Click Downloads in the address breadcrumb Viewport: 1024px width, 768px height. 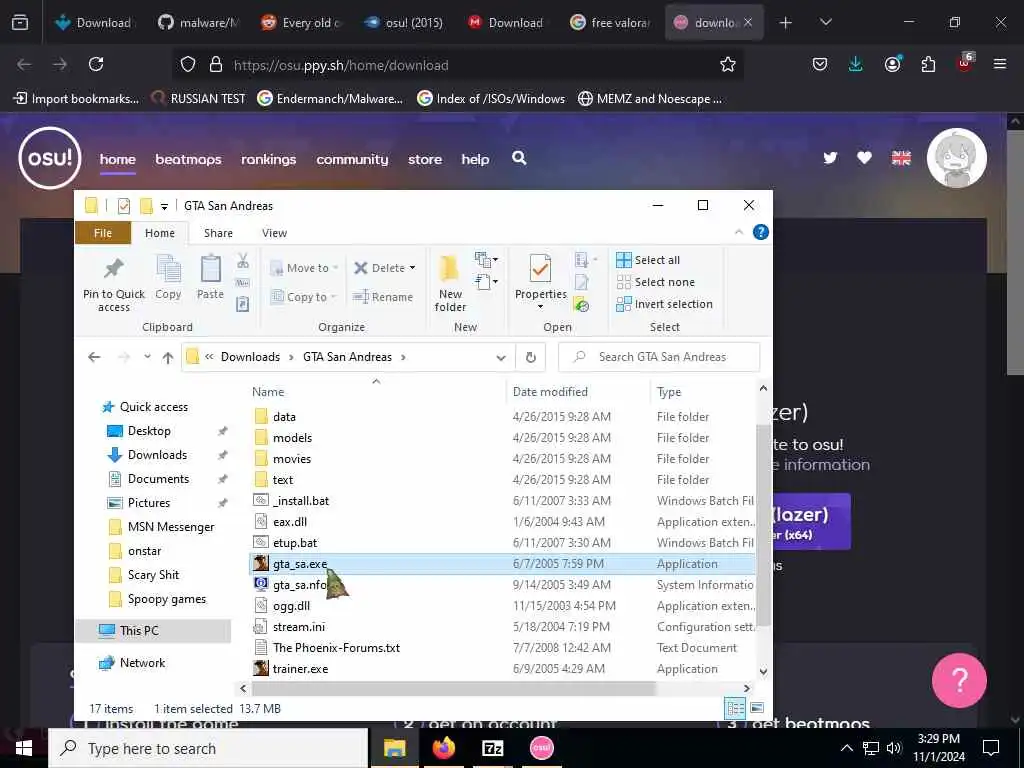pyautogui.click(x=250, y=357)
